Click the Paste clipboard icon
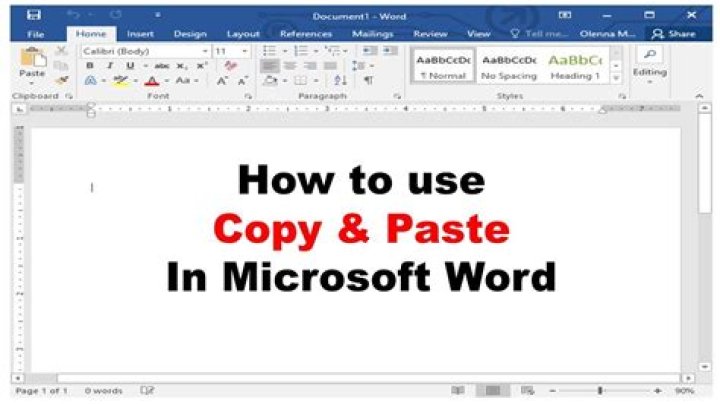720x404 pixels. pyautogui.click(x=32, y=58)
